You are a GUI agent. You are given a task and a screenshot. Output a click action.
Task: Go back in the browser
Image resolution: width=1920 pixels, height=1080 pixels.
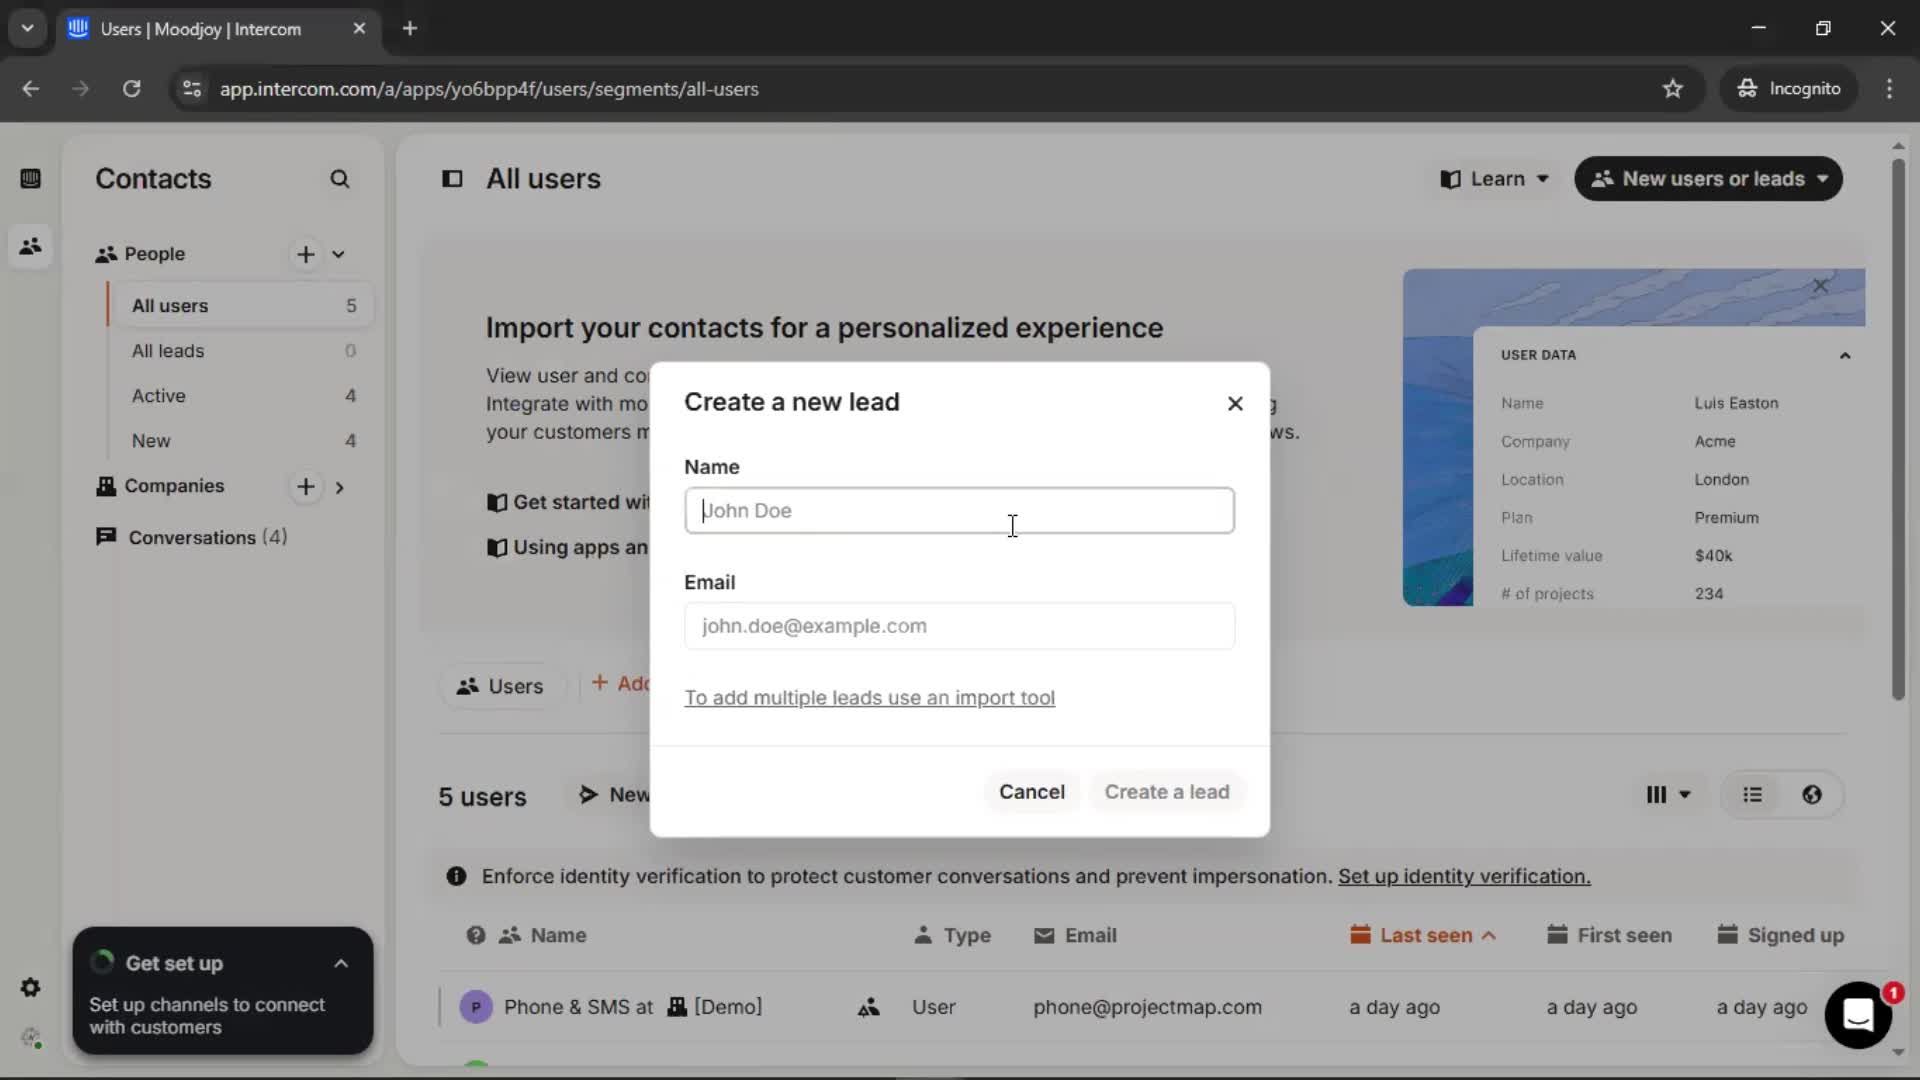30,89
